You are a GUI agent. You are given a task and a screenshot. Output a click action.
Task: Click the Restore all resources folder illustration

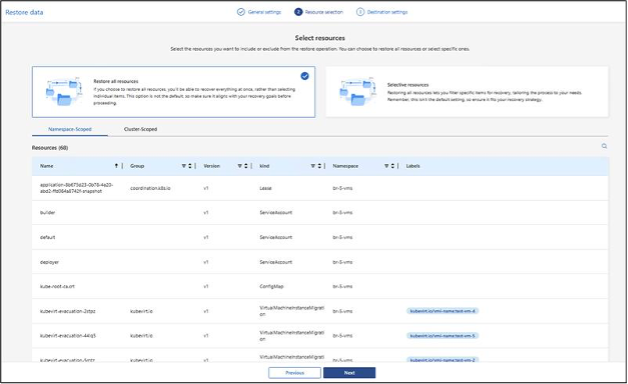[x=64, y=92]
